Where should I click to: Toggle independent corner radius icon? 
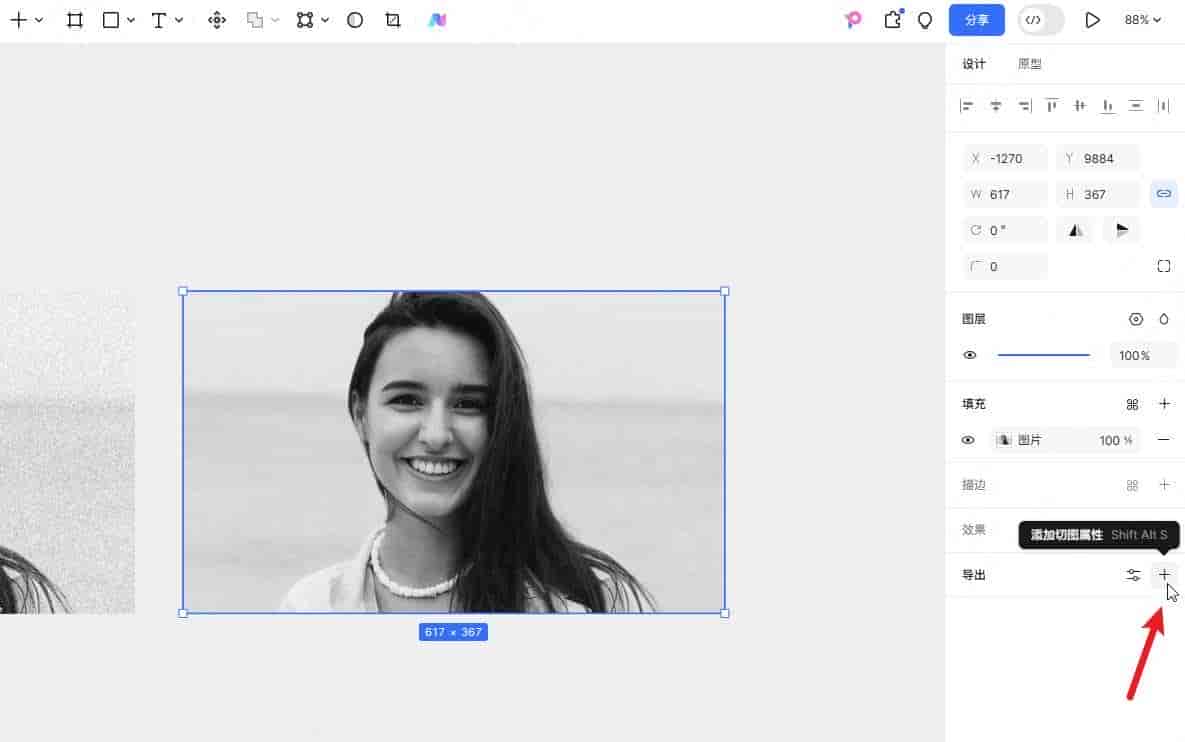point(1164,267)
